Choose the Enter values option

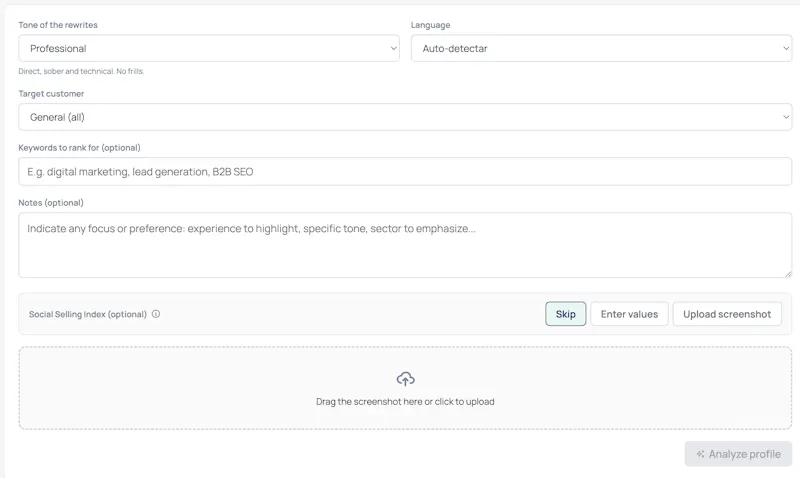[x=629, y=314]
